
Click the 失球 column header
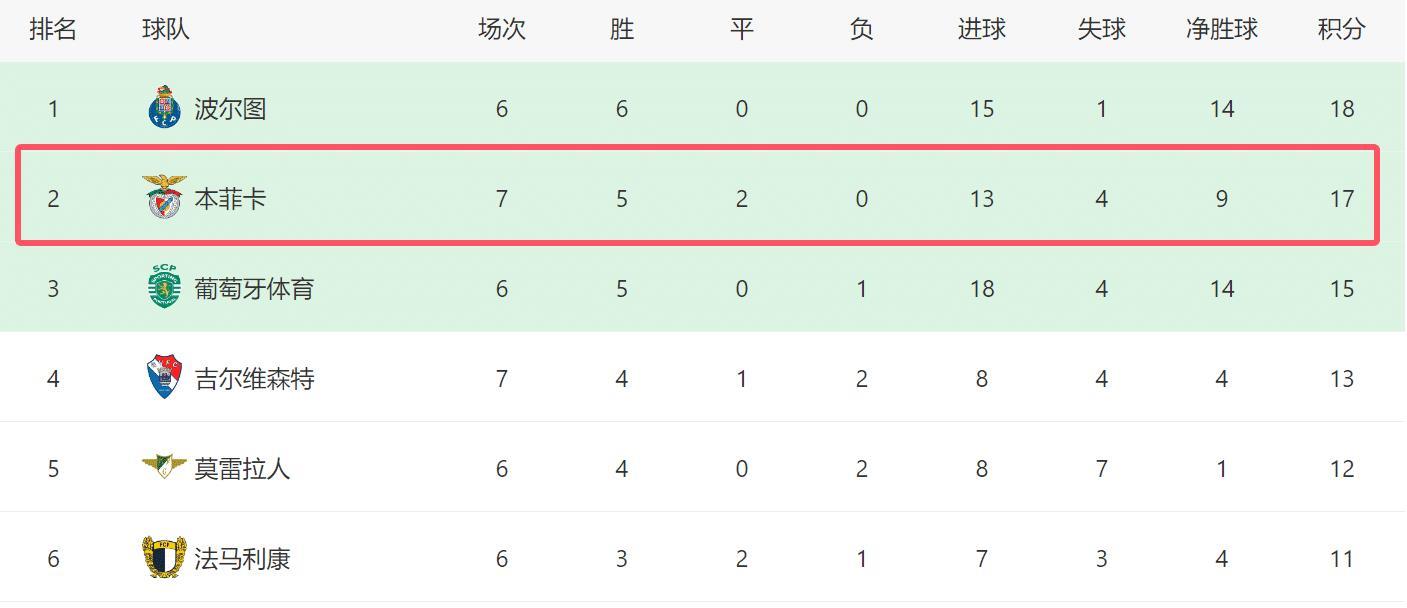tap(1101, 30)
